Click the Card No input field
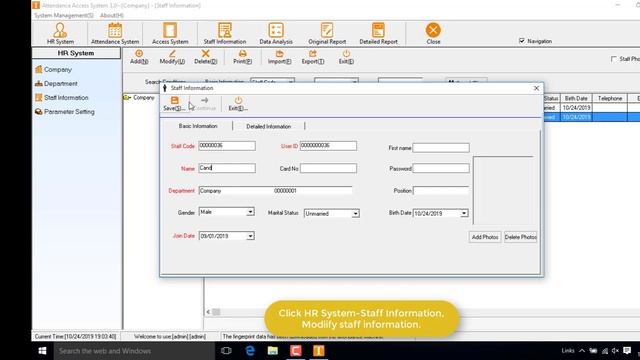640x360 pixels. (328, 168)
